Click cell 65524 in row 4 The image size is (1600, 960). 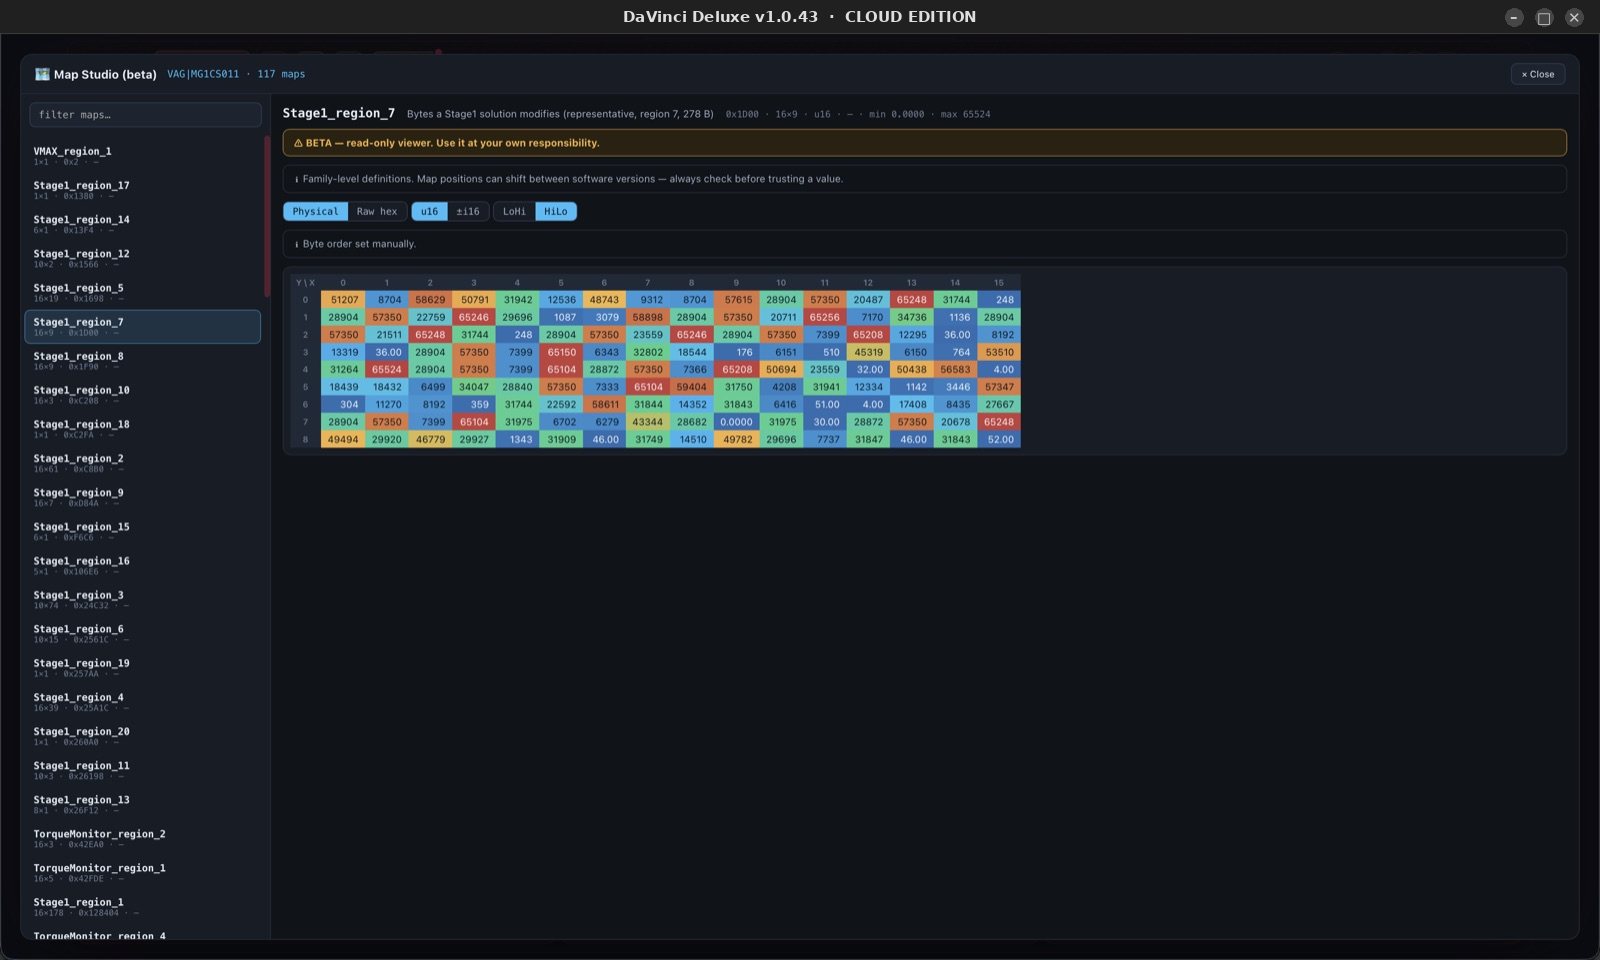coord(387,370)
